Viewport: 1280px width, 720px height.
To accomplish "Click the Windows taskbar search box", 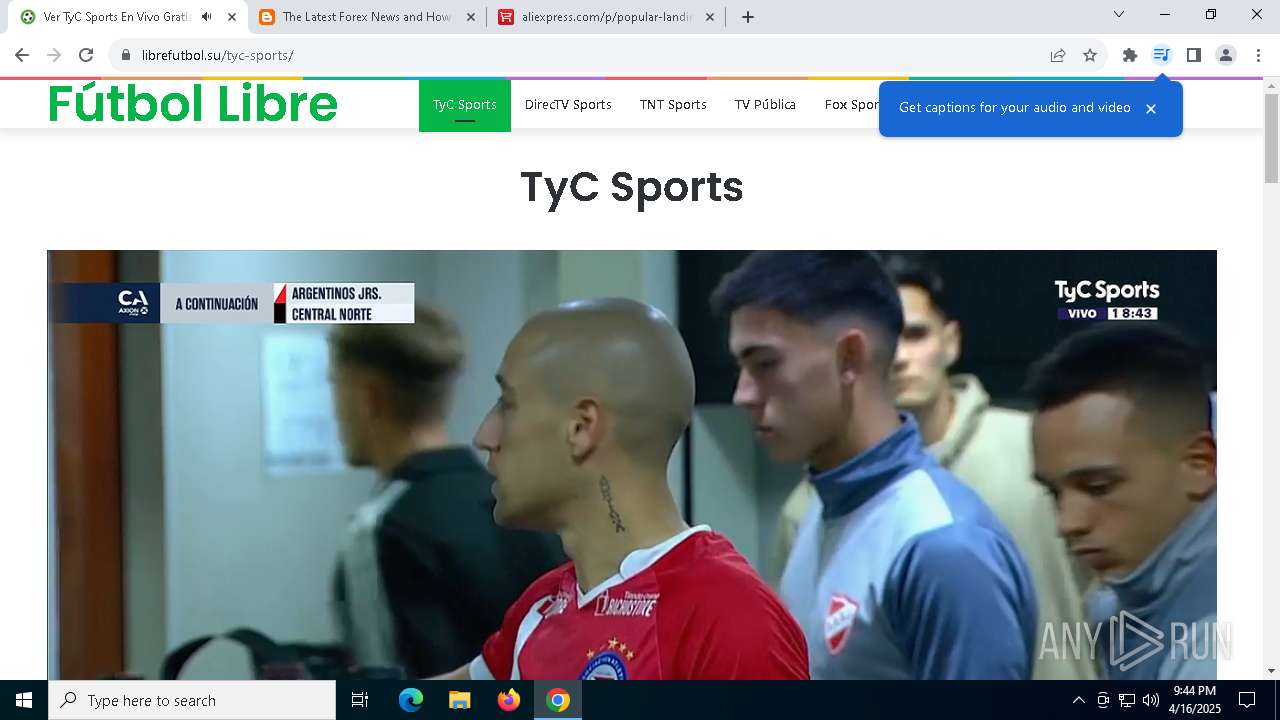I will click(x=192, y=700).
